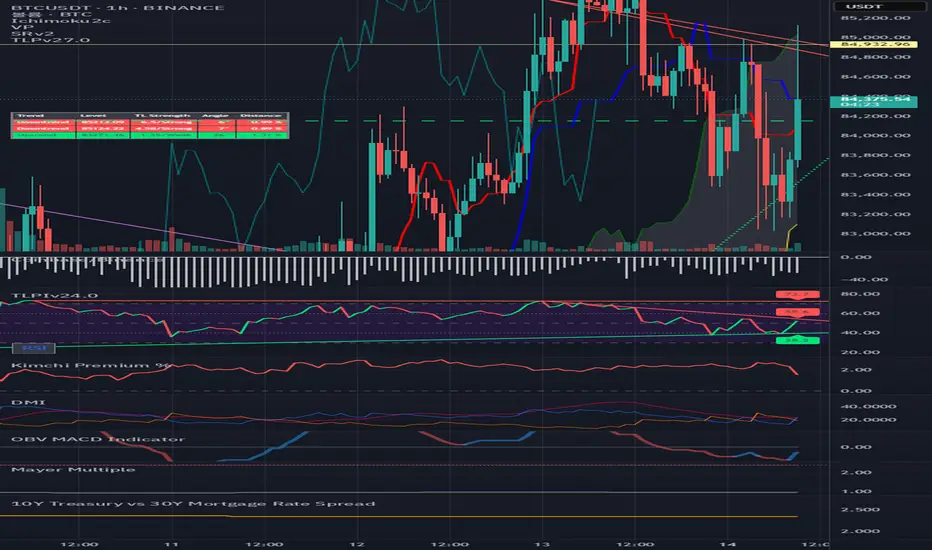Click the green value tag in TLPI pane
932x550 pixels.
797,341
